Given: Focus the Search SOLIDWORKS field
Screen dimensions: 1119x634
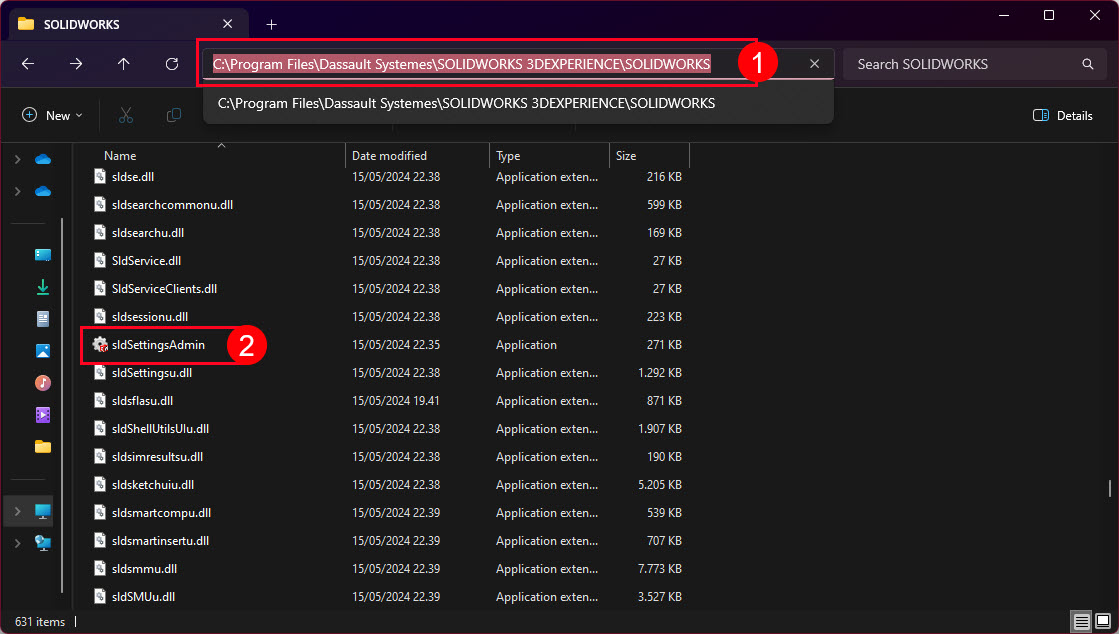Looking at the screenshot, I should pos(976,64).
